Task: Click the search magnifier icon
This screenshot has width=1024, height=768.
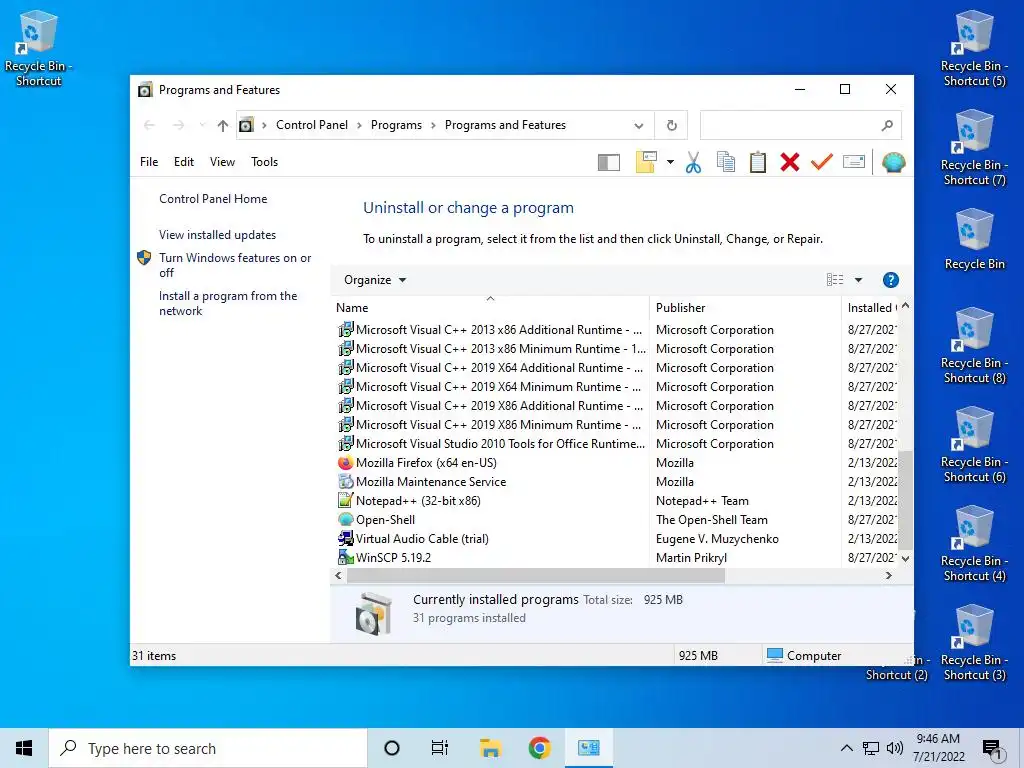Action: click(887, 125)
